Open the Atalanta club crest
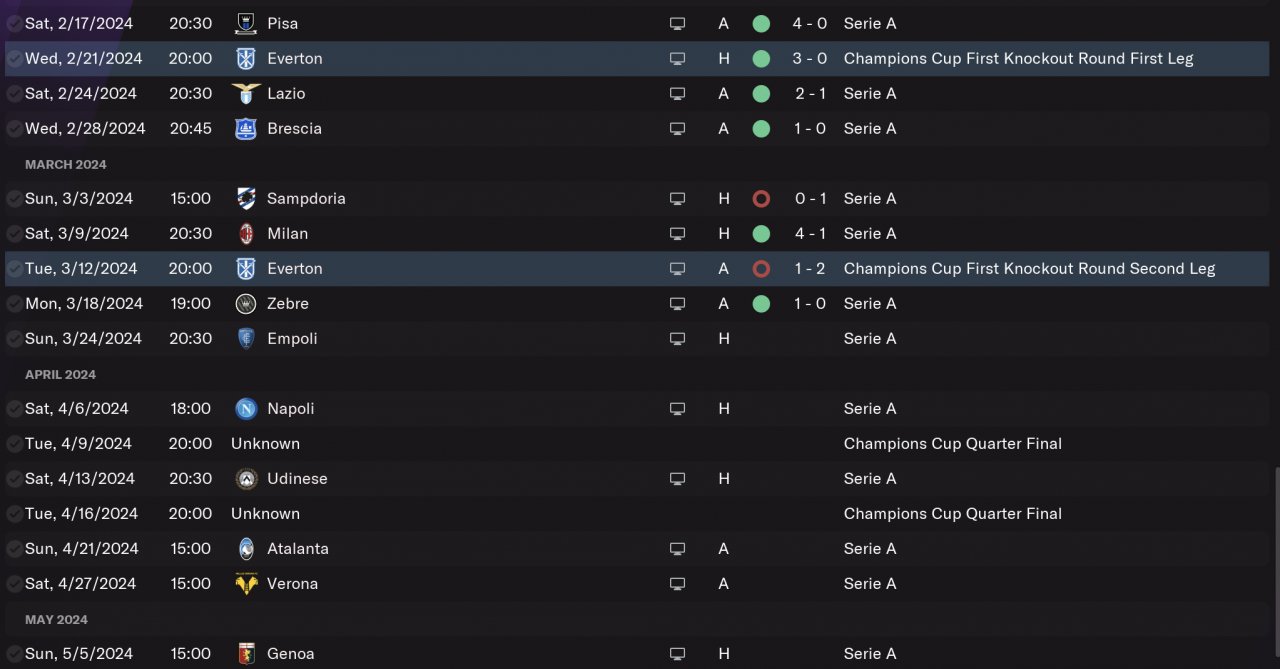 [245, 548]
